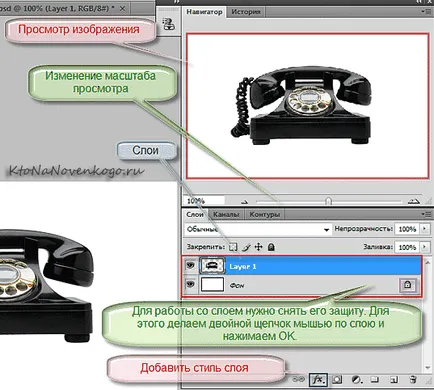434x390 pixels.
Task: Click the Link layers chain icon
Action: click(x=298, y=379)
